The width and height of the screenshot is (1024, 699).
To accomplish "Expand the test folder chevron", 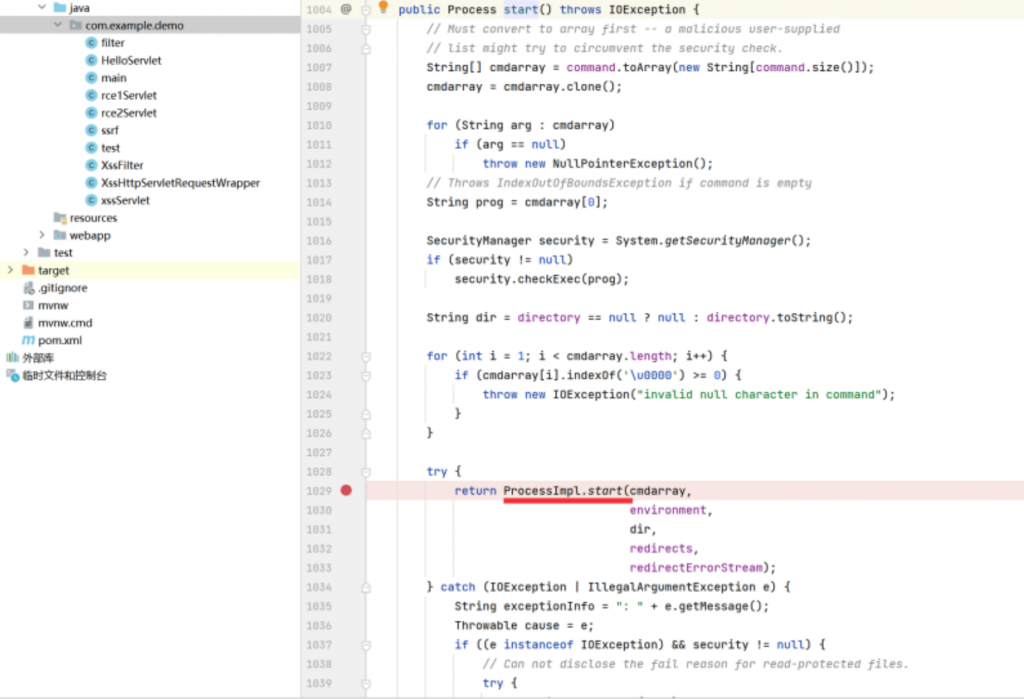I will pyautogui.click(x=26, y=252).
